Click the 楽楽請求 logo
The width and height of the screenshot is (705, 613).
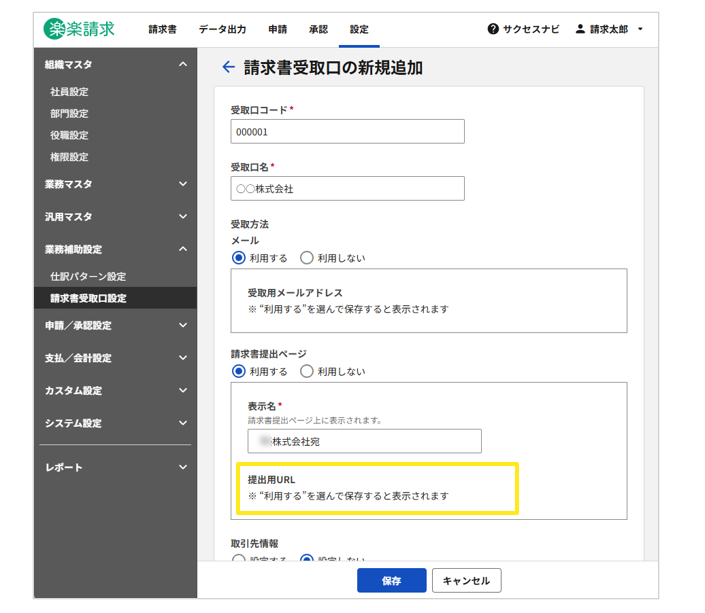[x=80, y=29]
